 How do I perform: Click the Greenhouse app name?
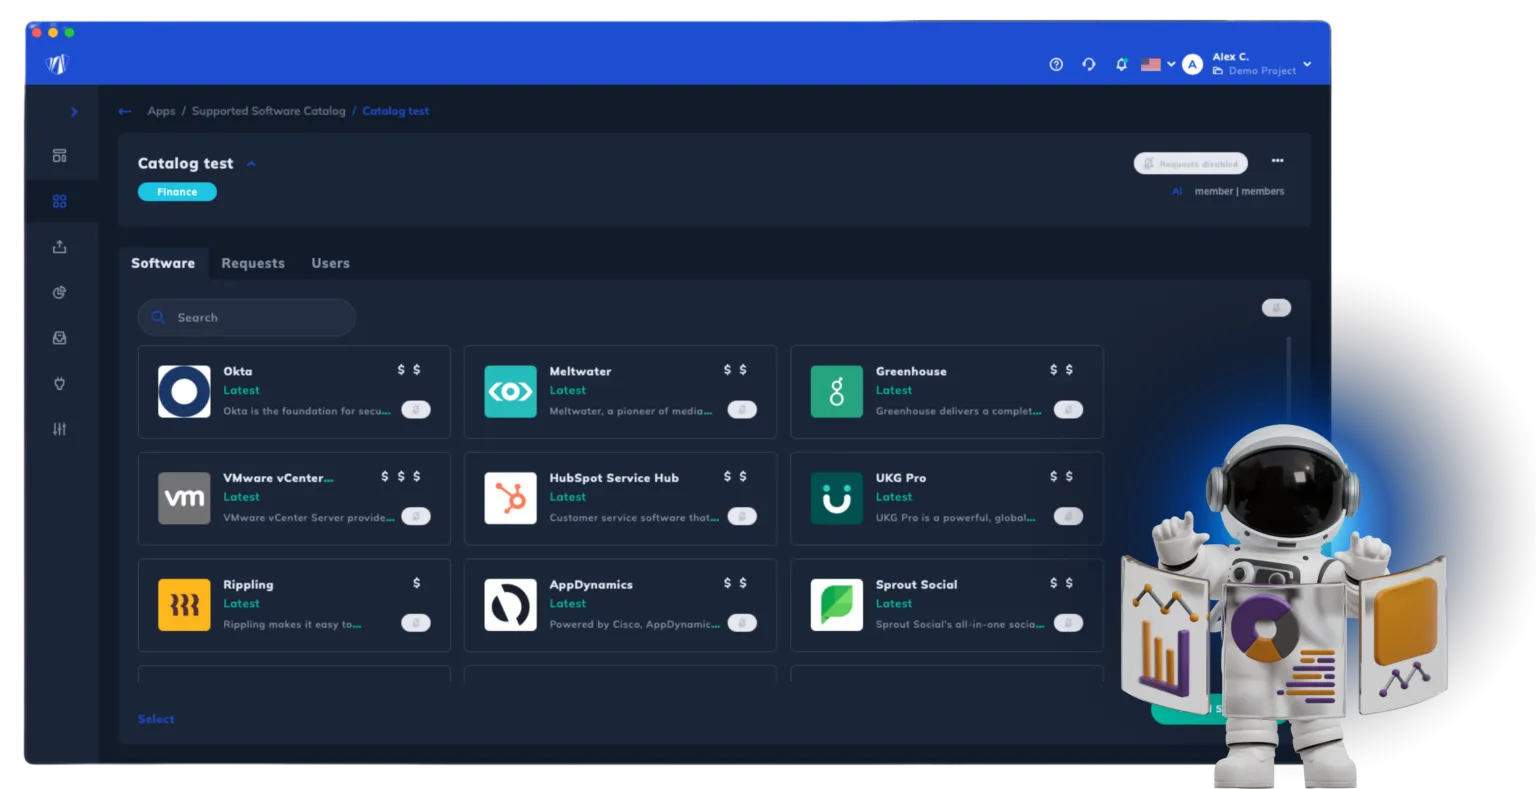tap(911, 371)
